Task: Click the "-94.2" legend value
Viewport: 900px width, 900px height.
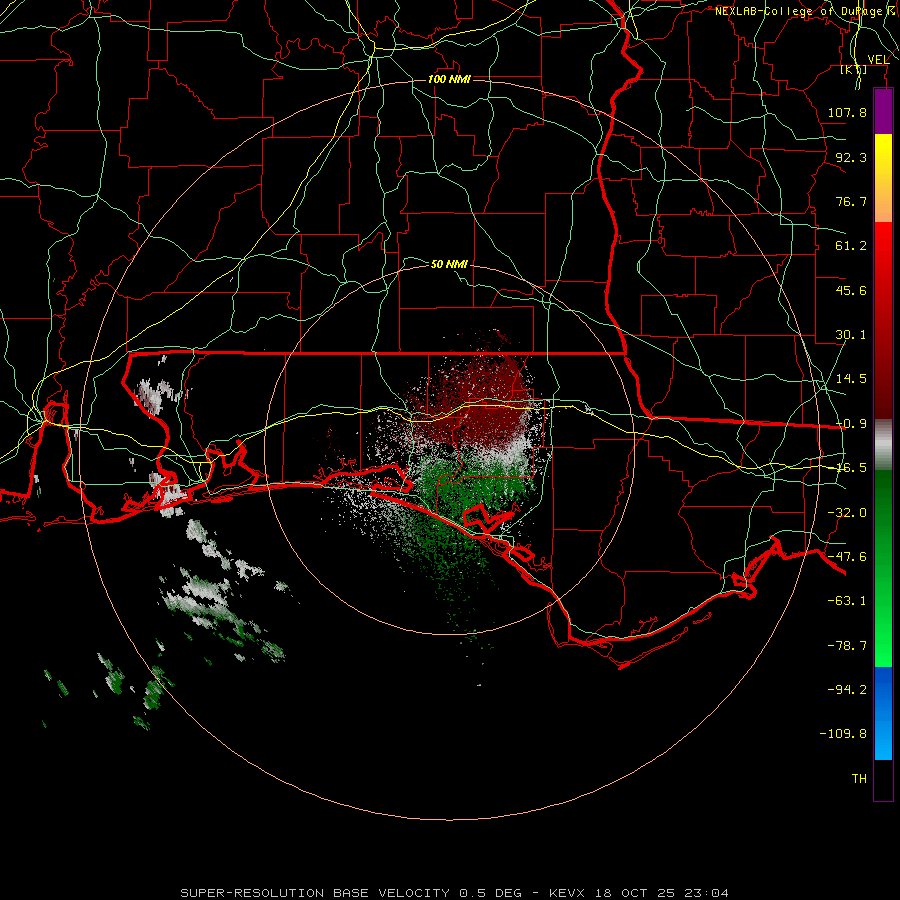Action: pyautogui.click(x=847, y=689)
